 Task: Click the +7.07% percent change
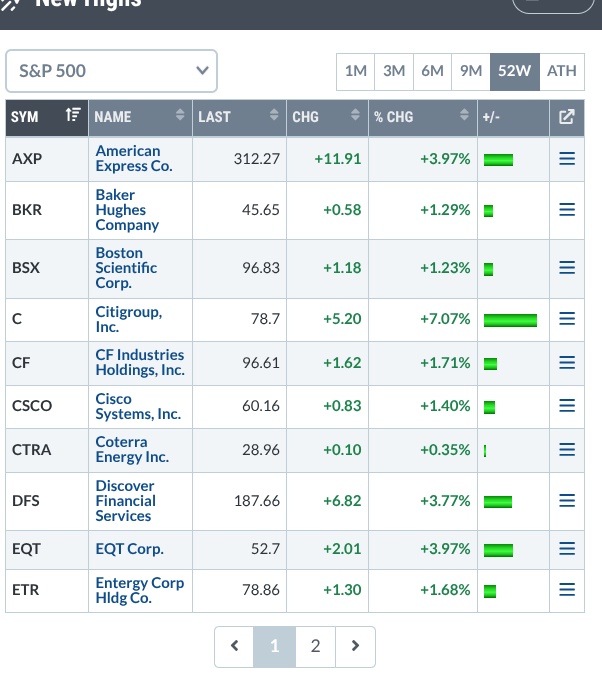445,319
